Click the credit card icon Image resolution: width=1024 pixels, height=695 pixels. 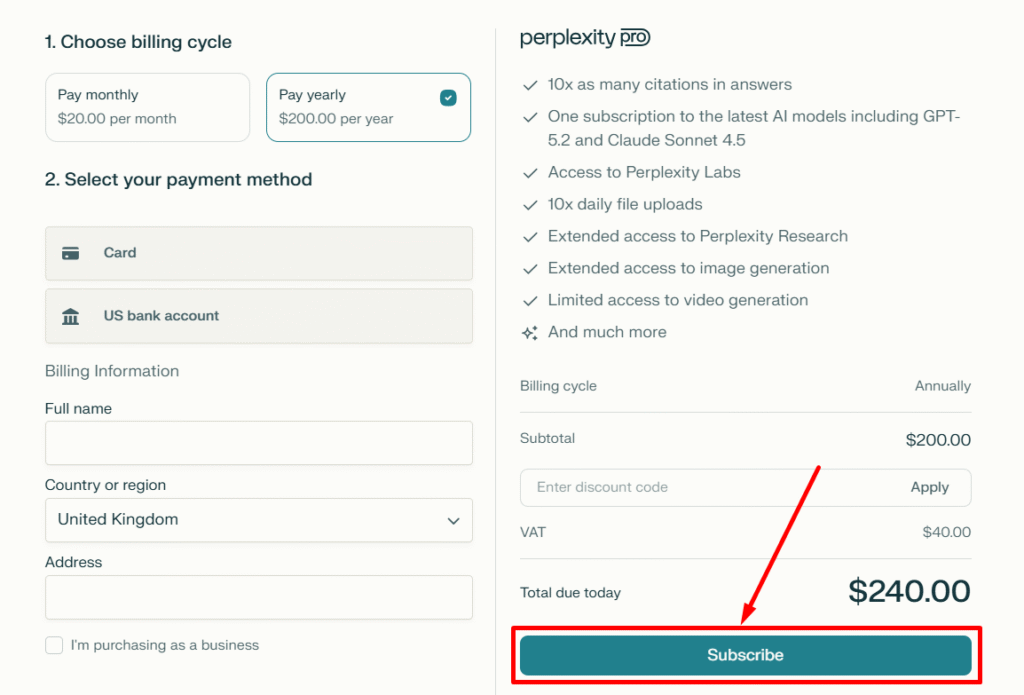tap(71, 253)
